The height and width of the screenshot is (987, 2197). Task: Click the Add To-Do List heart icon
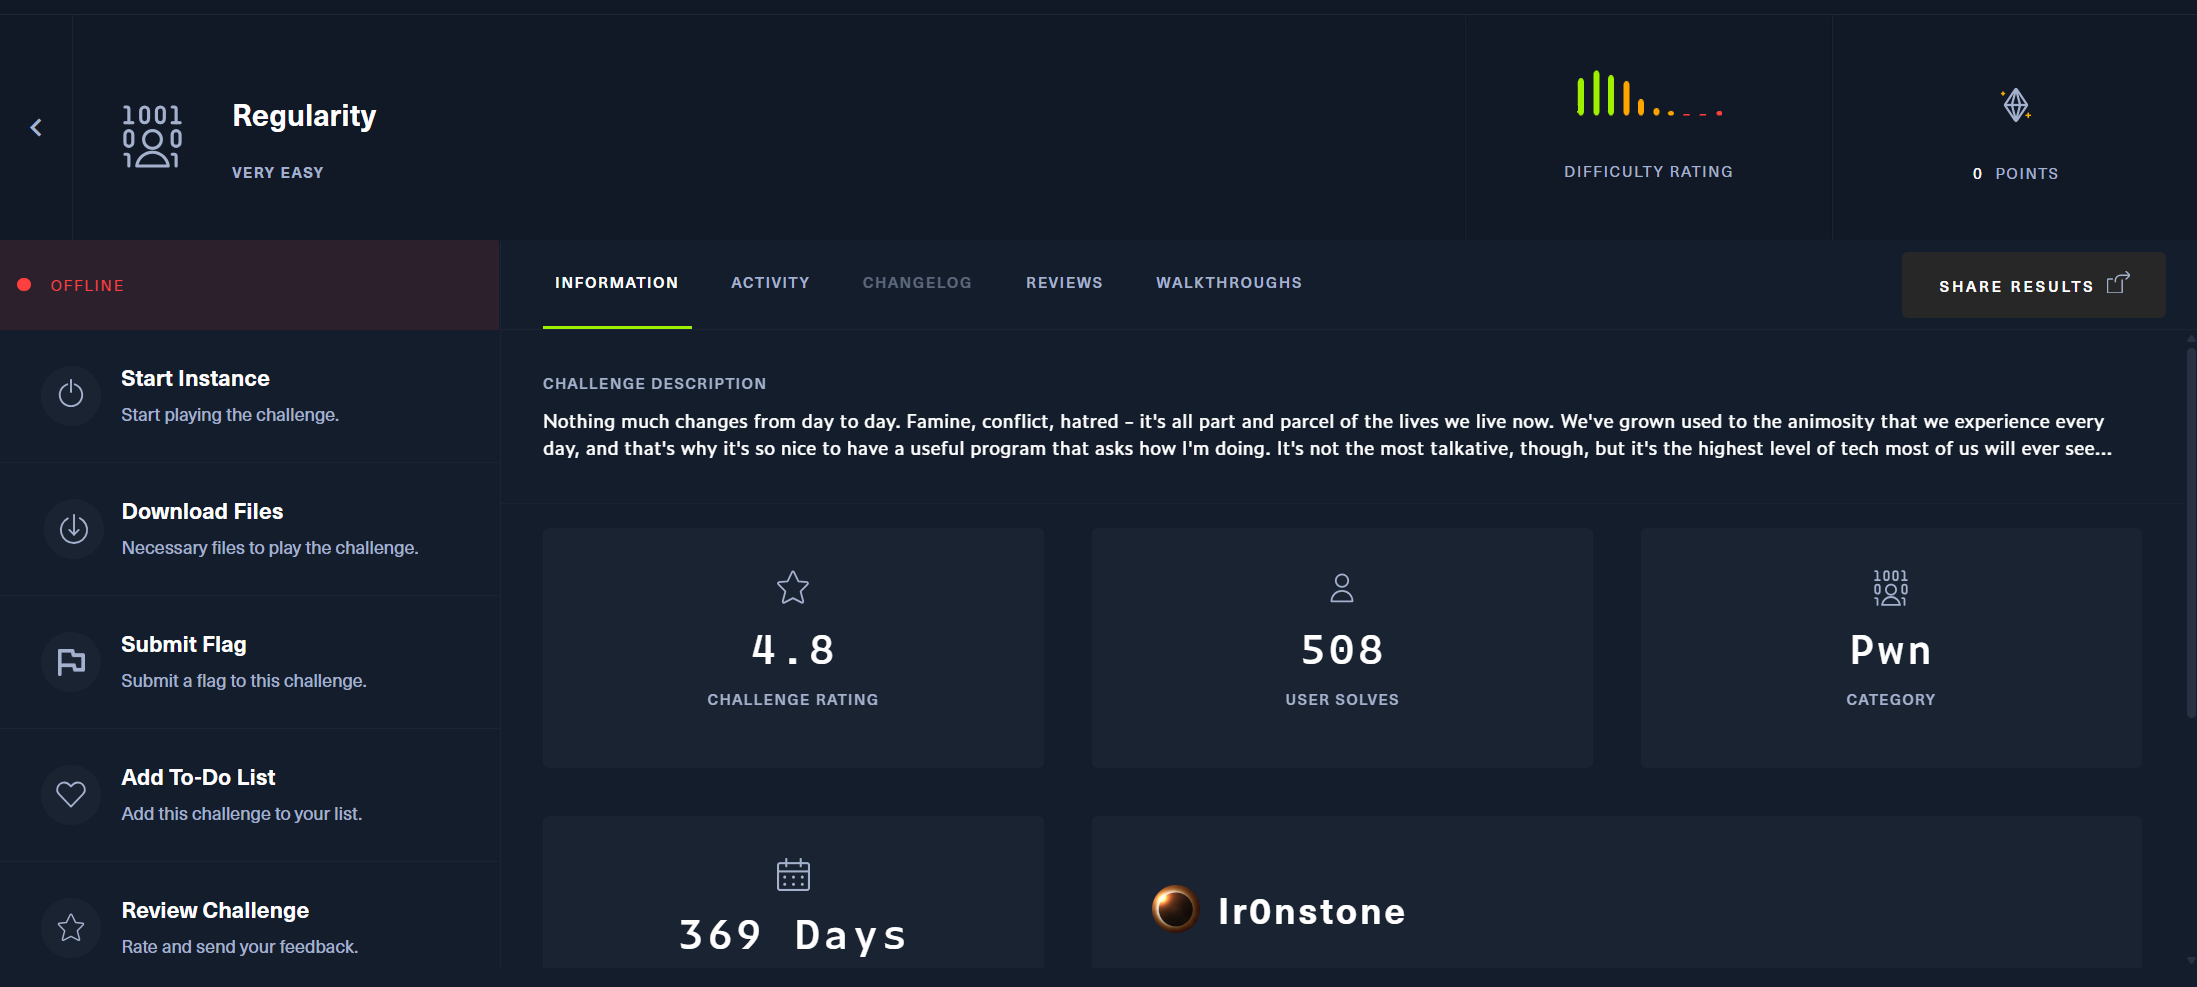click(71, 794)
